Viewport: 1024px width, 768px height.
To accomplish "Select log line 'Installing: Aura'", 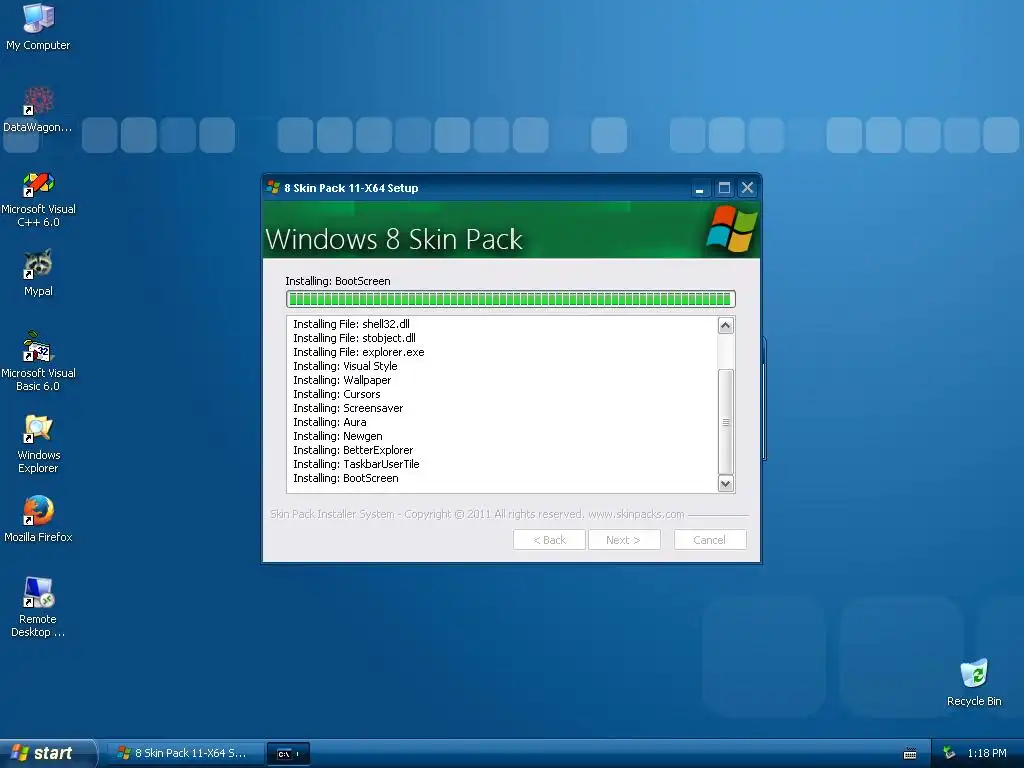I will [x=330, y=423].
